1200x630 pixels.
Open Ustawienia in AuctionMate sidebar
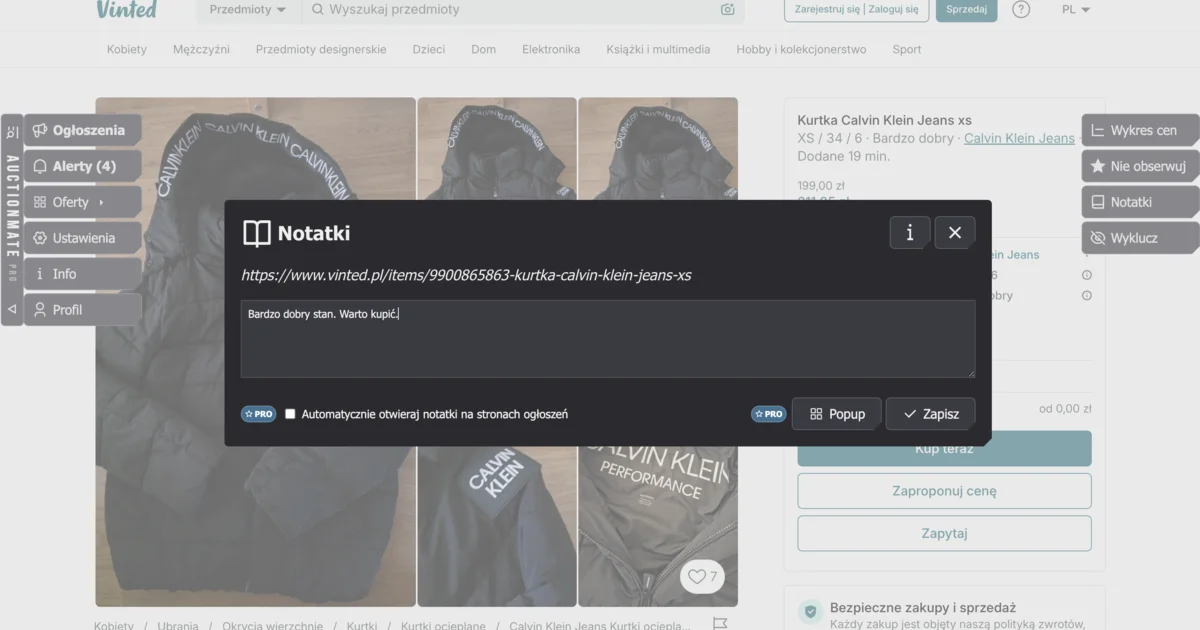pos(82,238)
